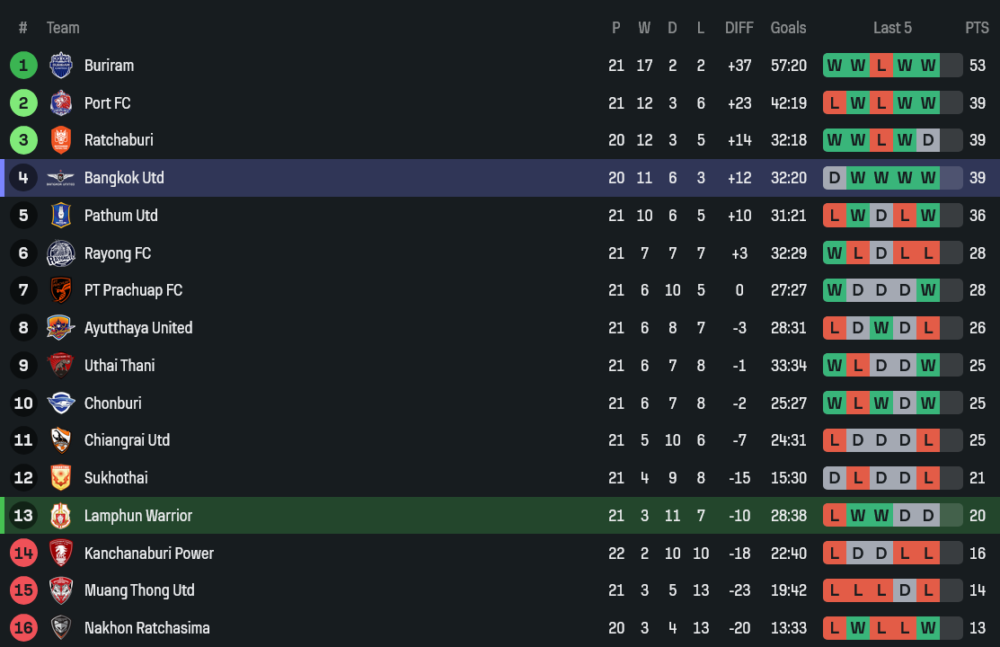Screen dimensions: 1000x647
Task: Click the Sukhothai team badge
Action: (x=61, y=478)
